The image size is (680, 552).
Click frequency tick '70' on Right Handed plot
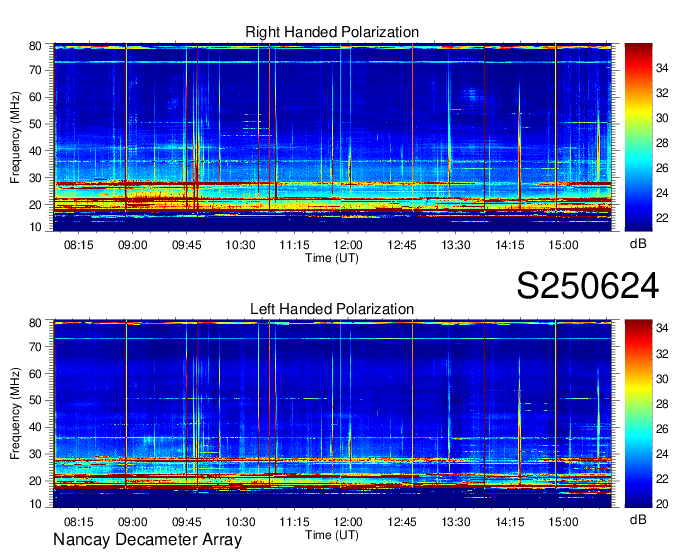[x=36, y=70]
